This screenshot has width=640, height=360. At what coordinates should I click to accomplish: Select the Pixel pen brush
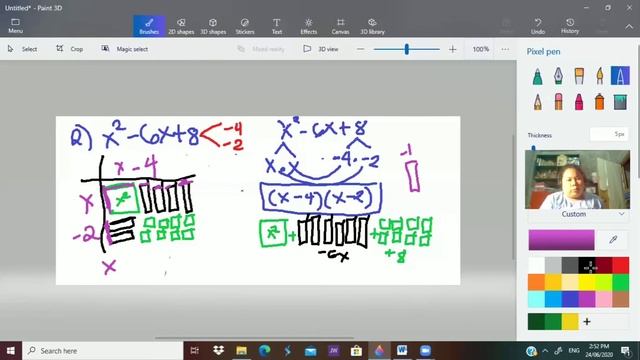pos(620,76)
